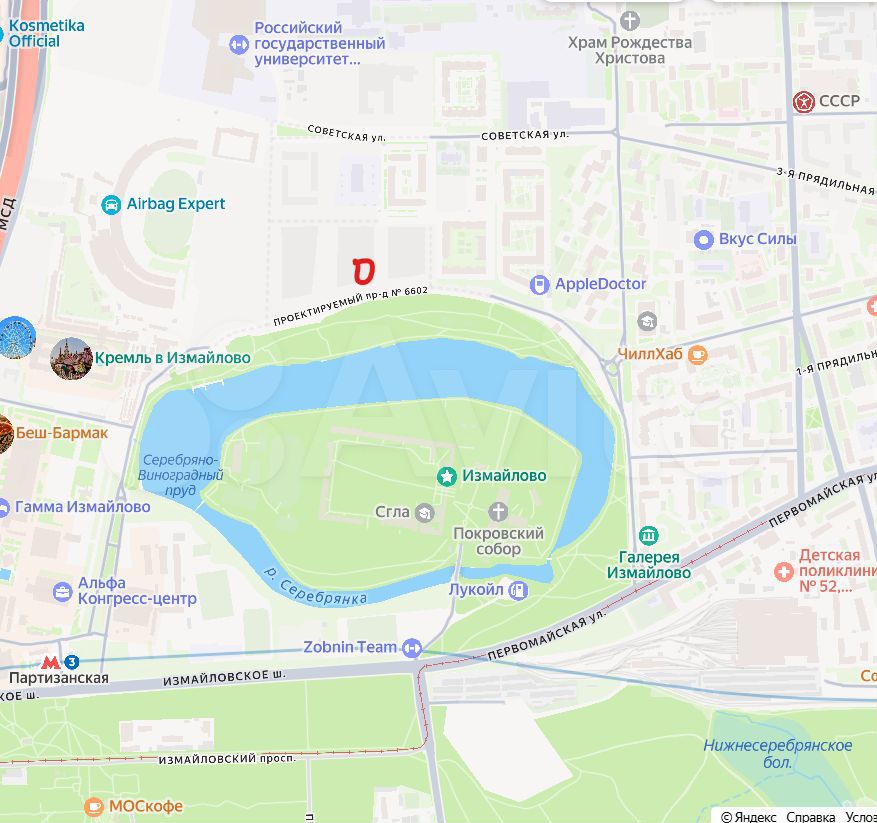Open the Галерея Измайлово museum icon

(x=648, y=535)
